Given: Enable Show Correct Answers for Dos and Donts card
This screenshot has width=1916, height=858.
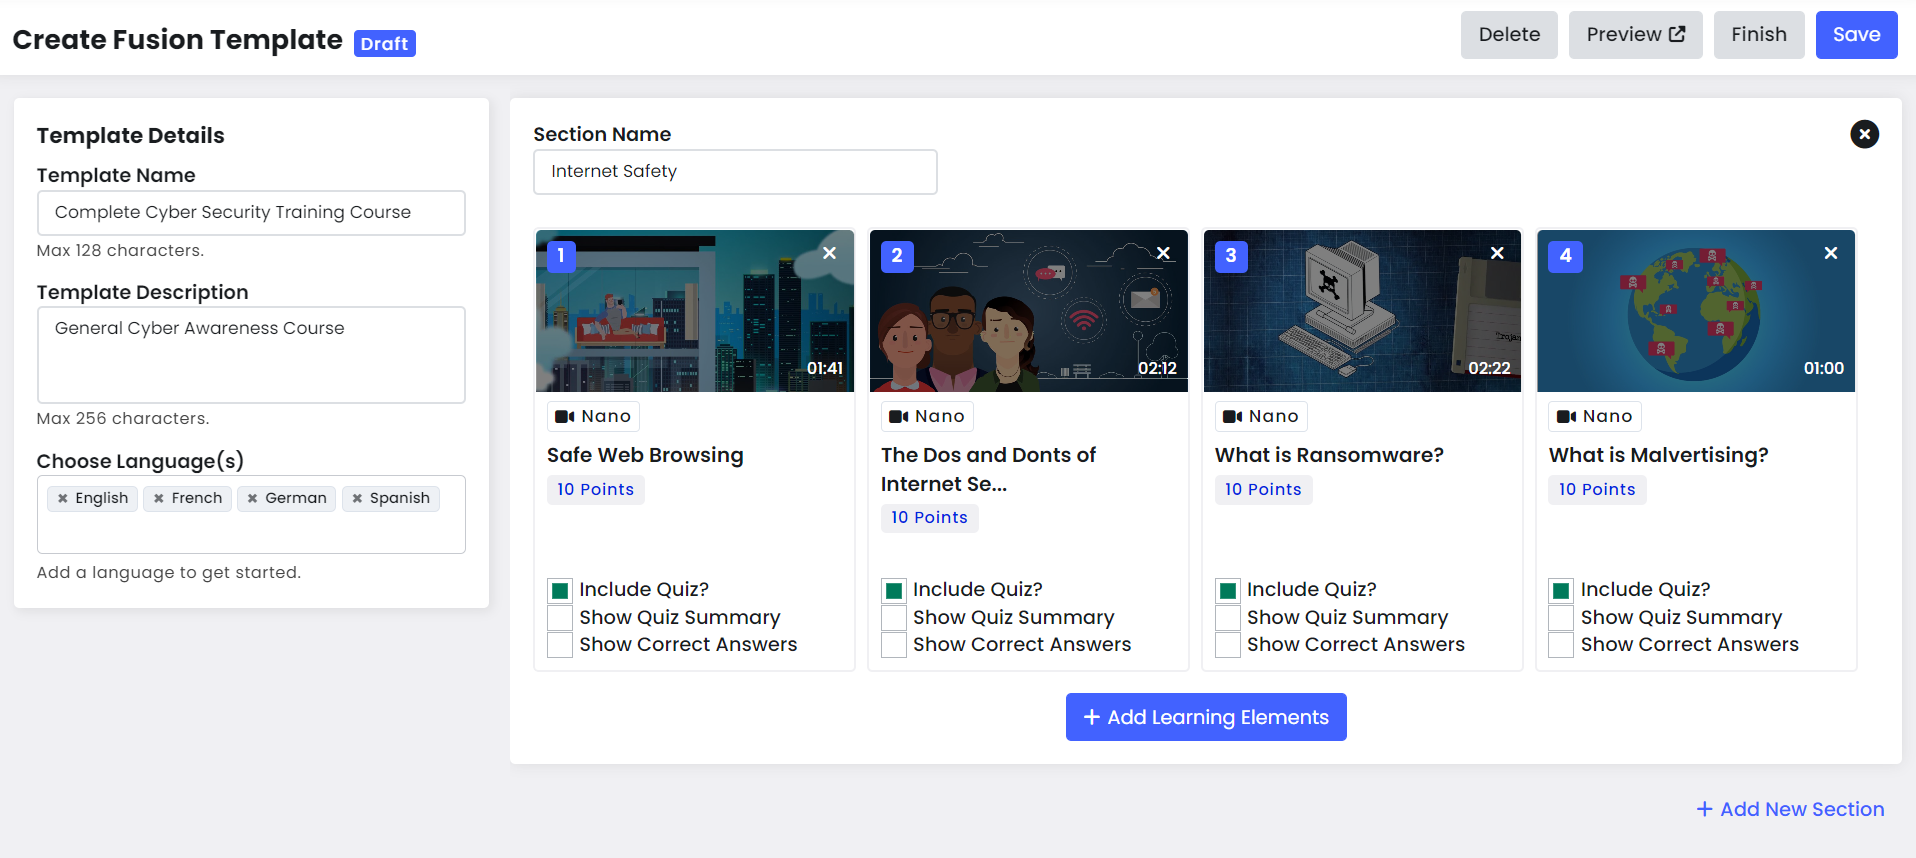Looking at the screenshot, I should (x=894, y=645).
